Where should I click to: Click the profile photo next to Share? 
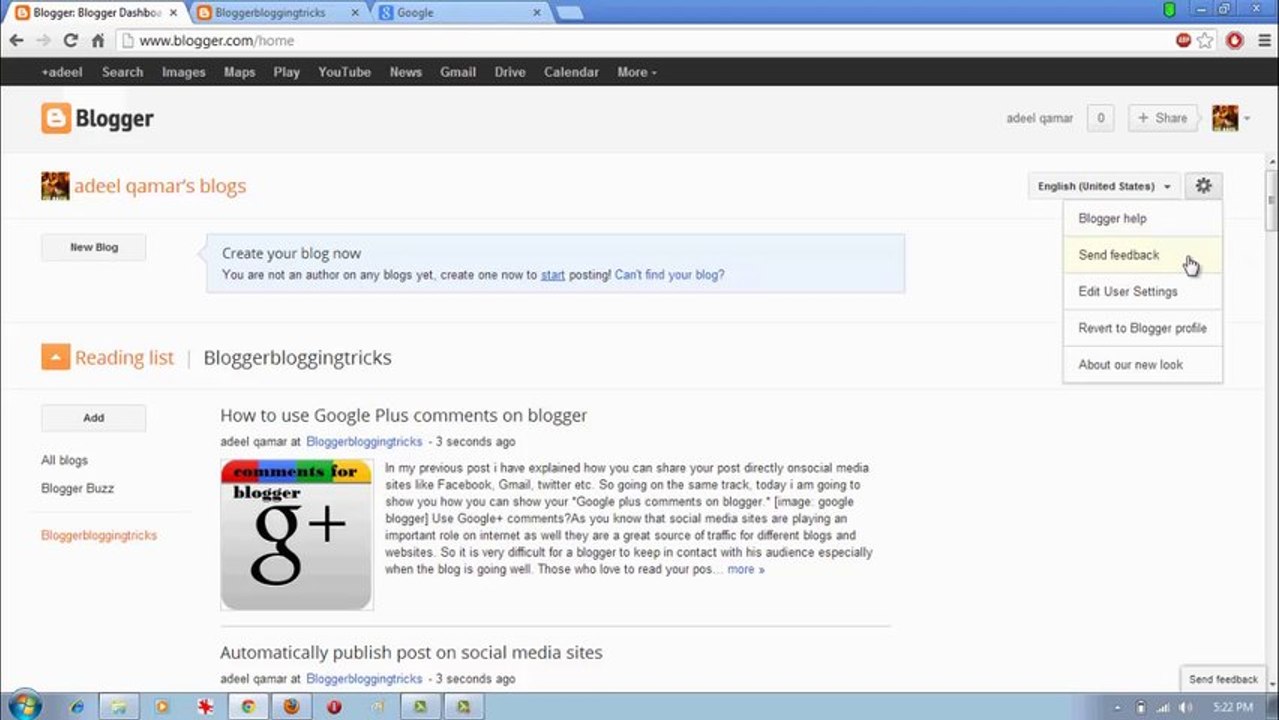[x=1225, y=118]
